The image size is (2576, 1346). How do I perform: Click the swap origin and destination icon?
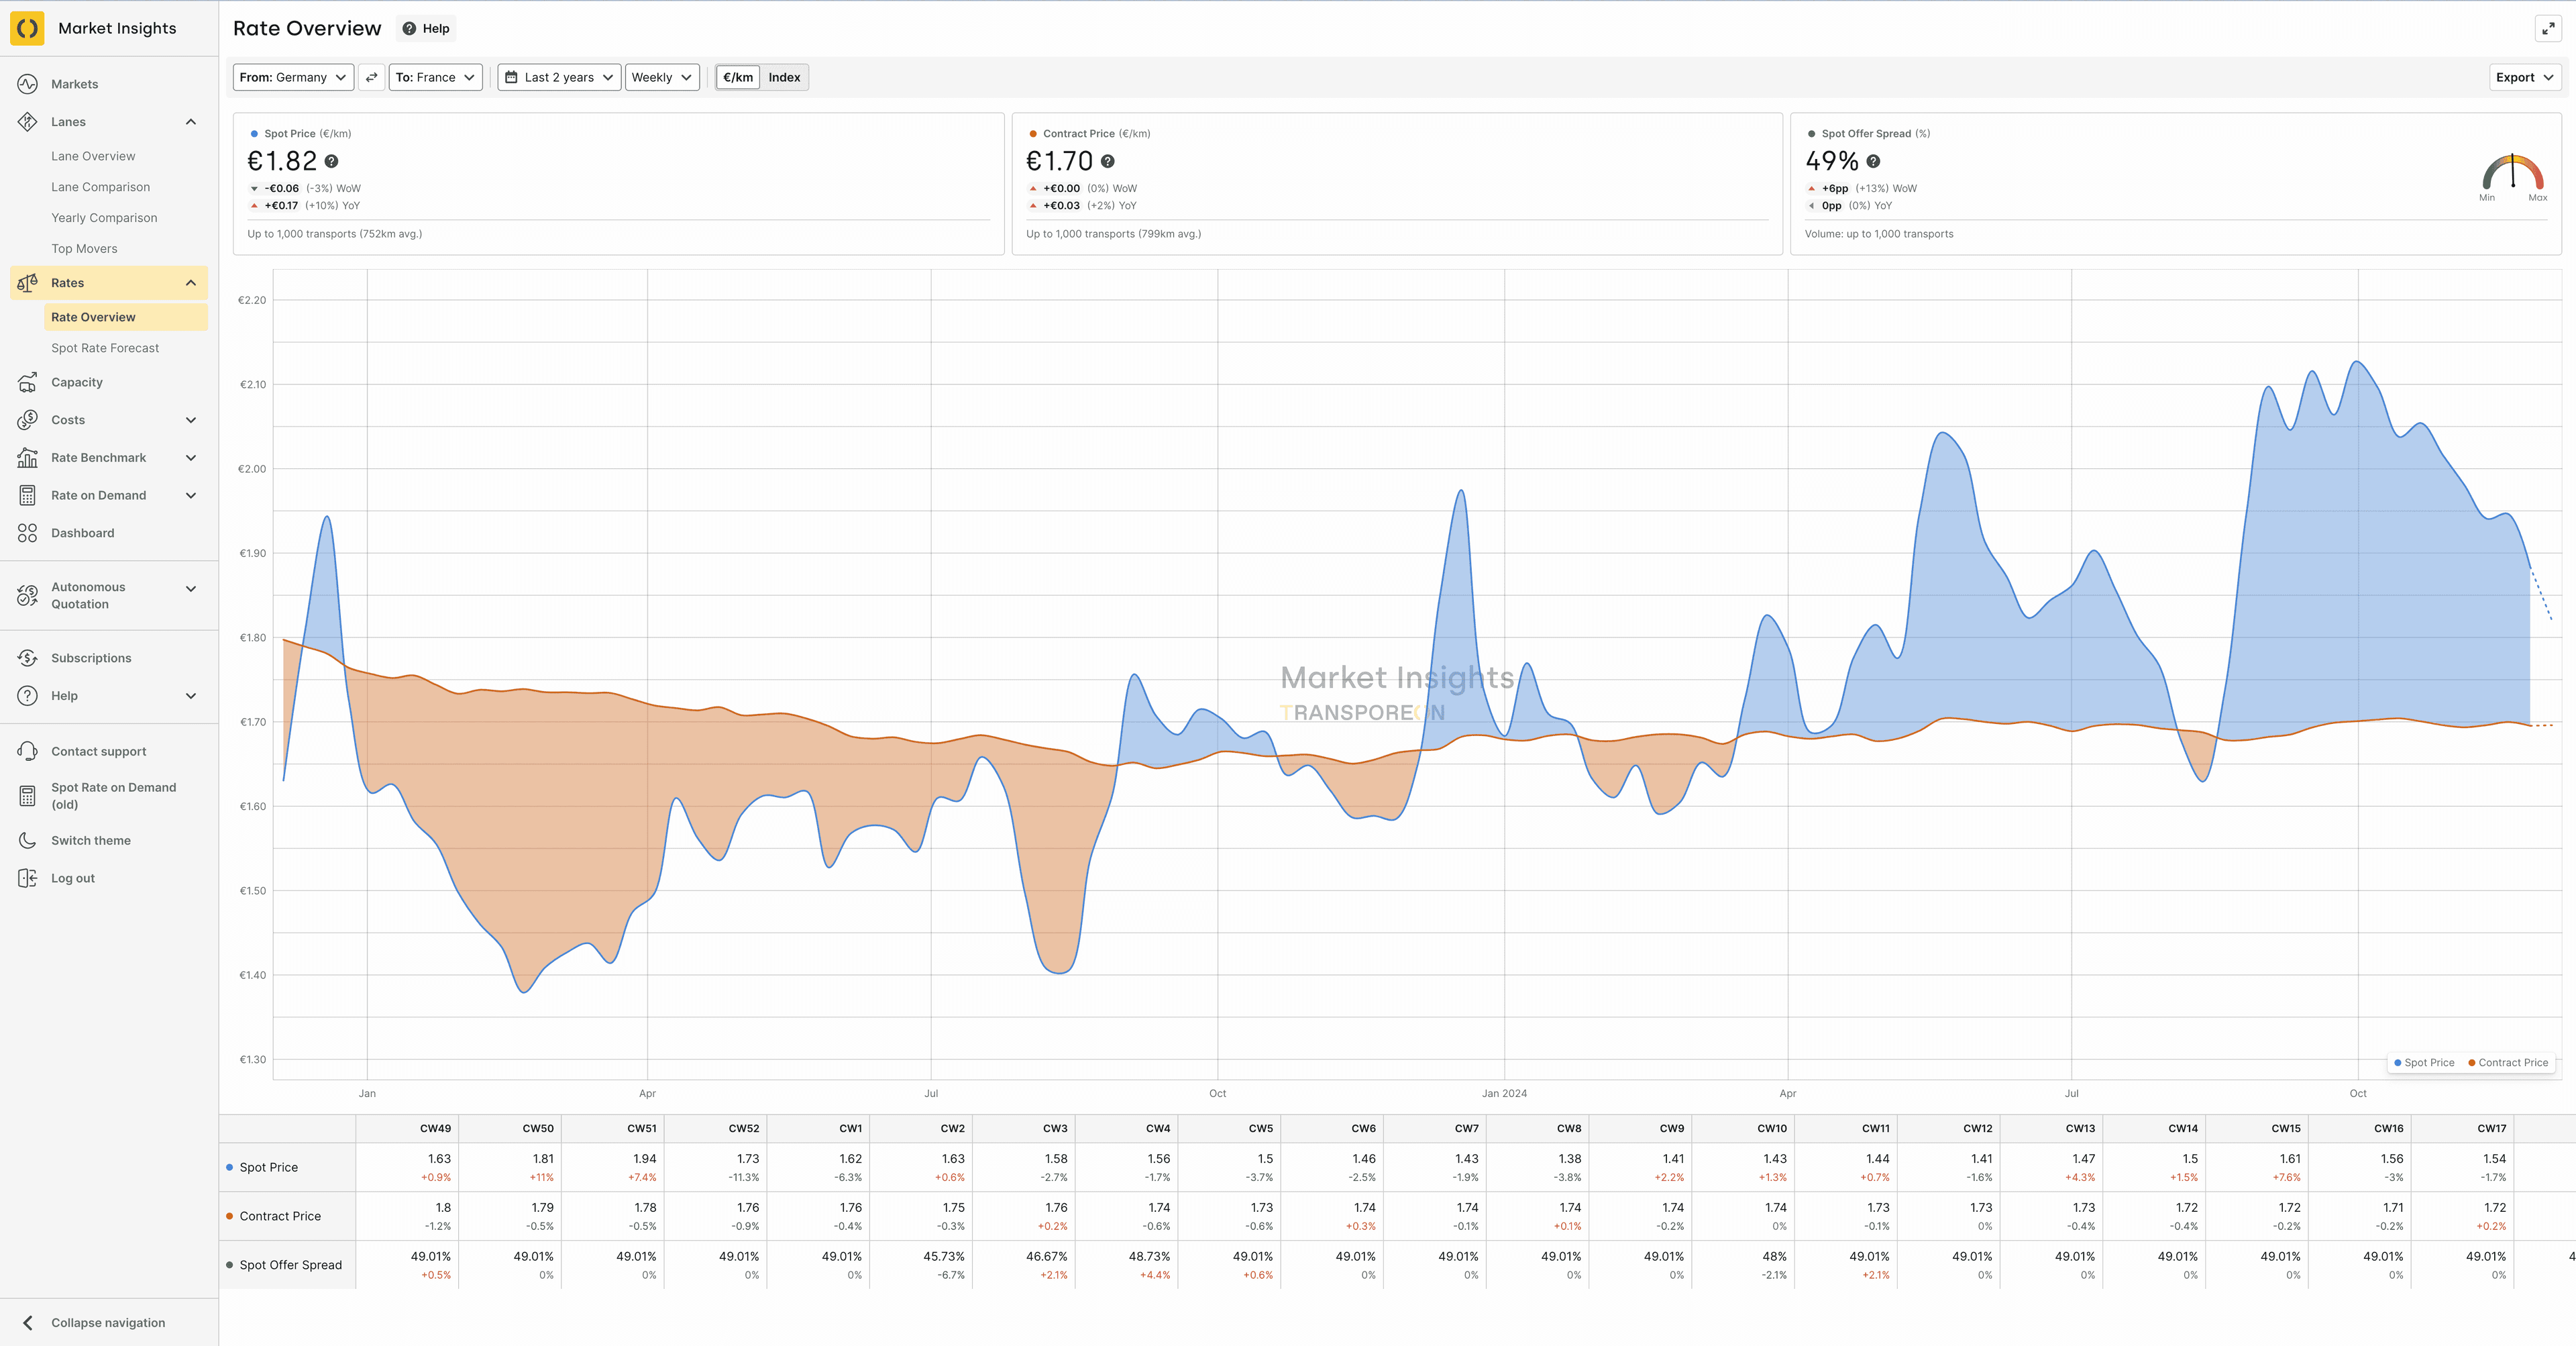point(371,77)
